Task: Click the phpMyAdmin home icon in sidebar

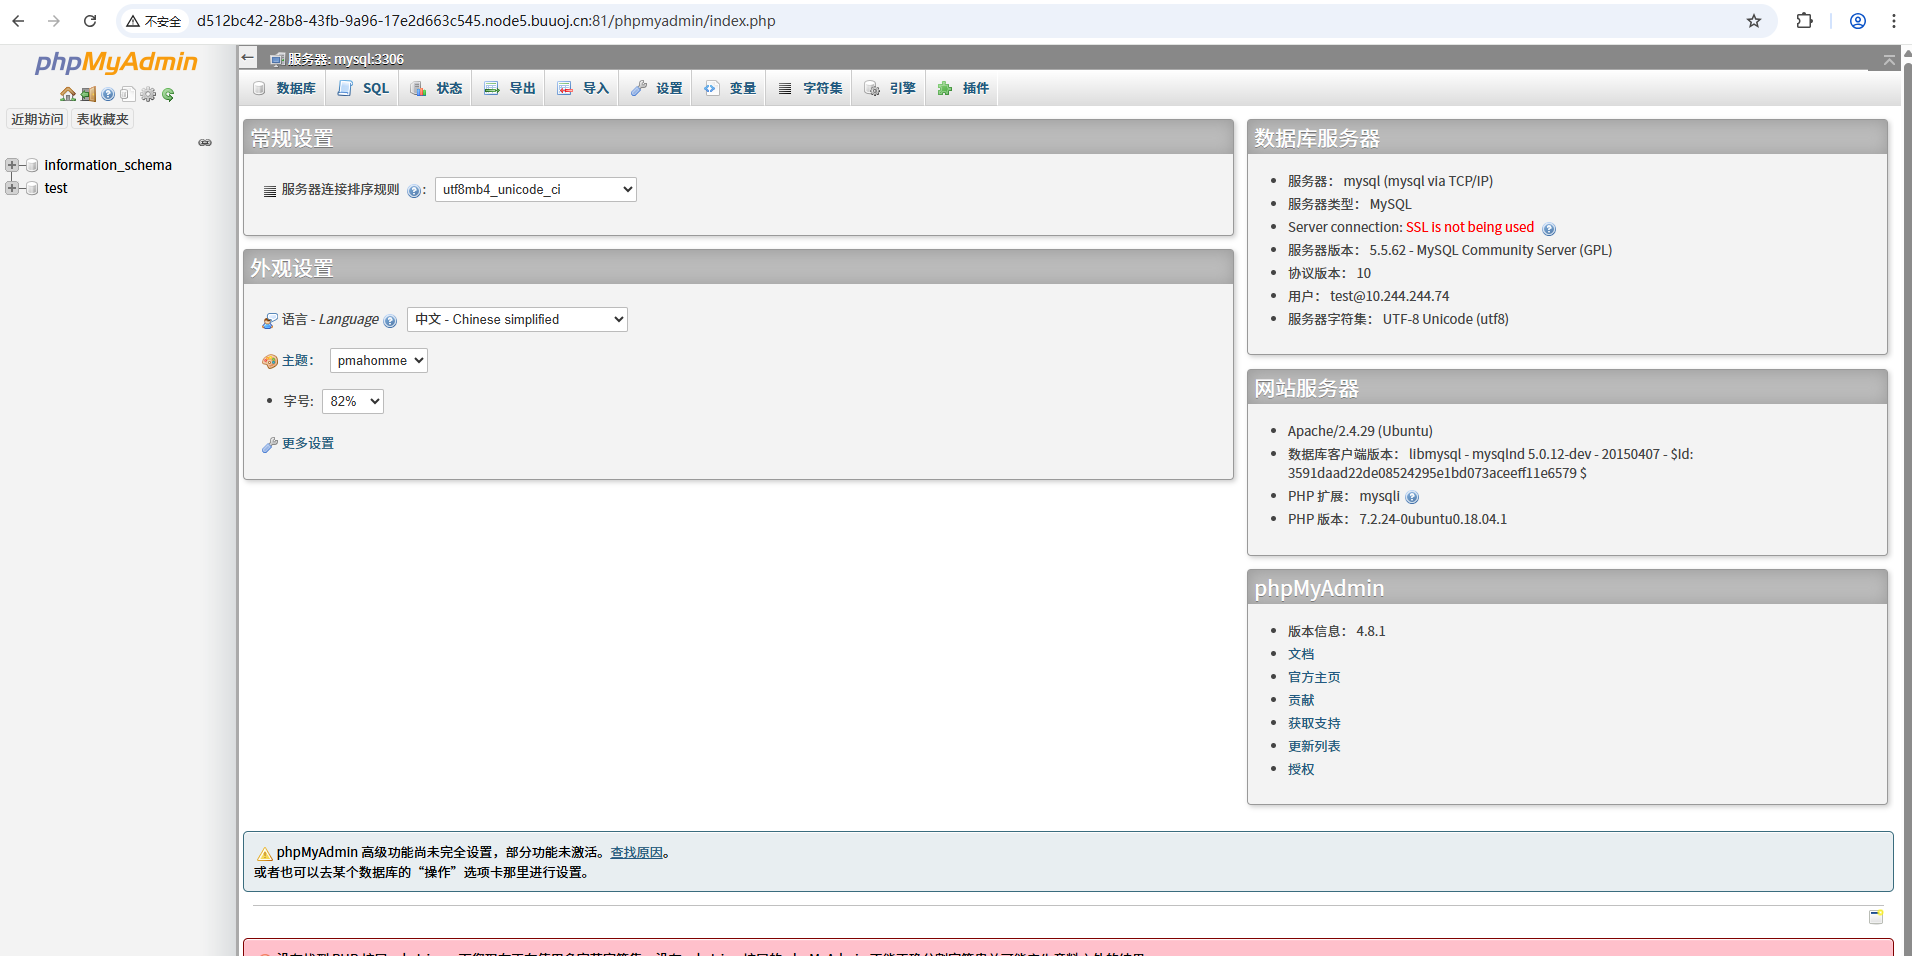Action: tap(68, 94)
